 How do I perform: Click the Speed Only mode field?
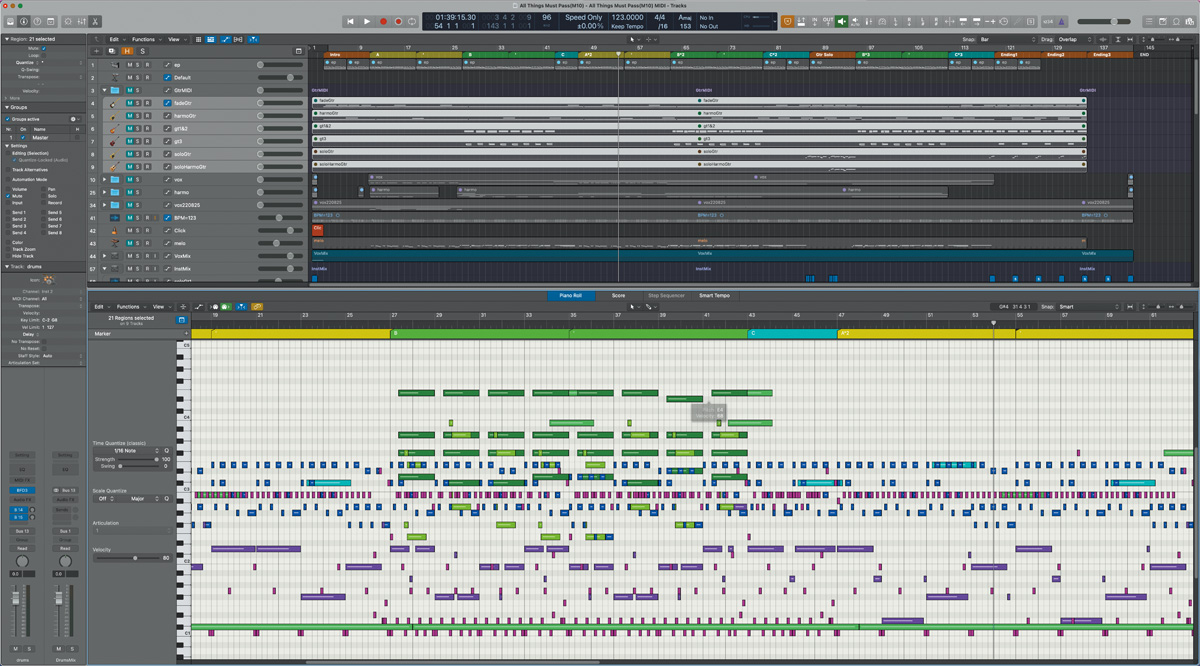pos(583,17)
